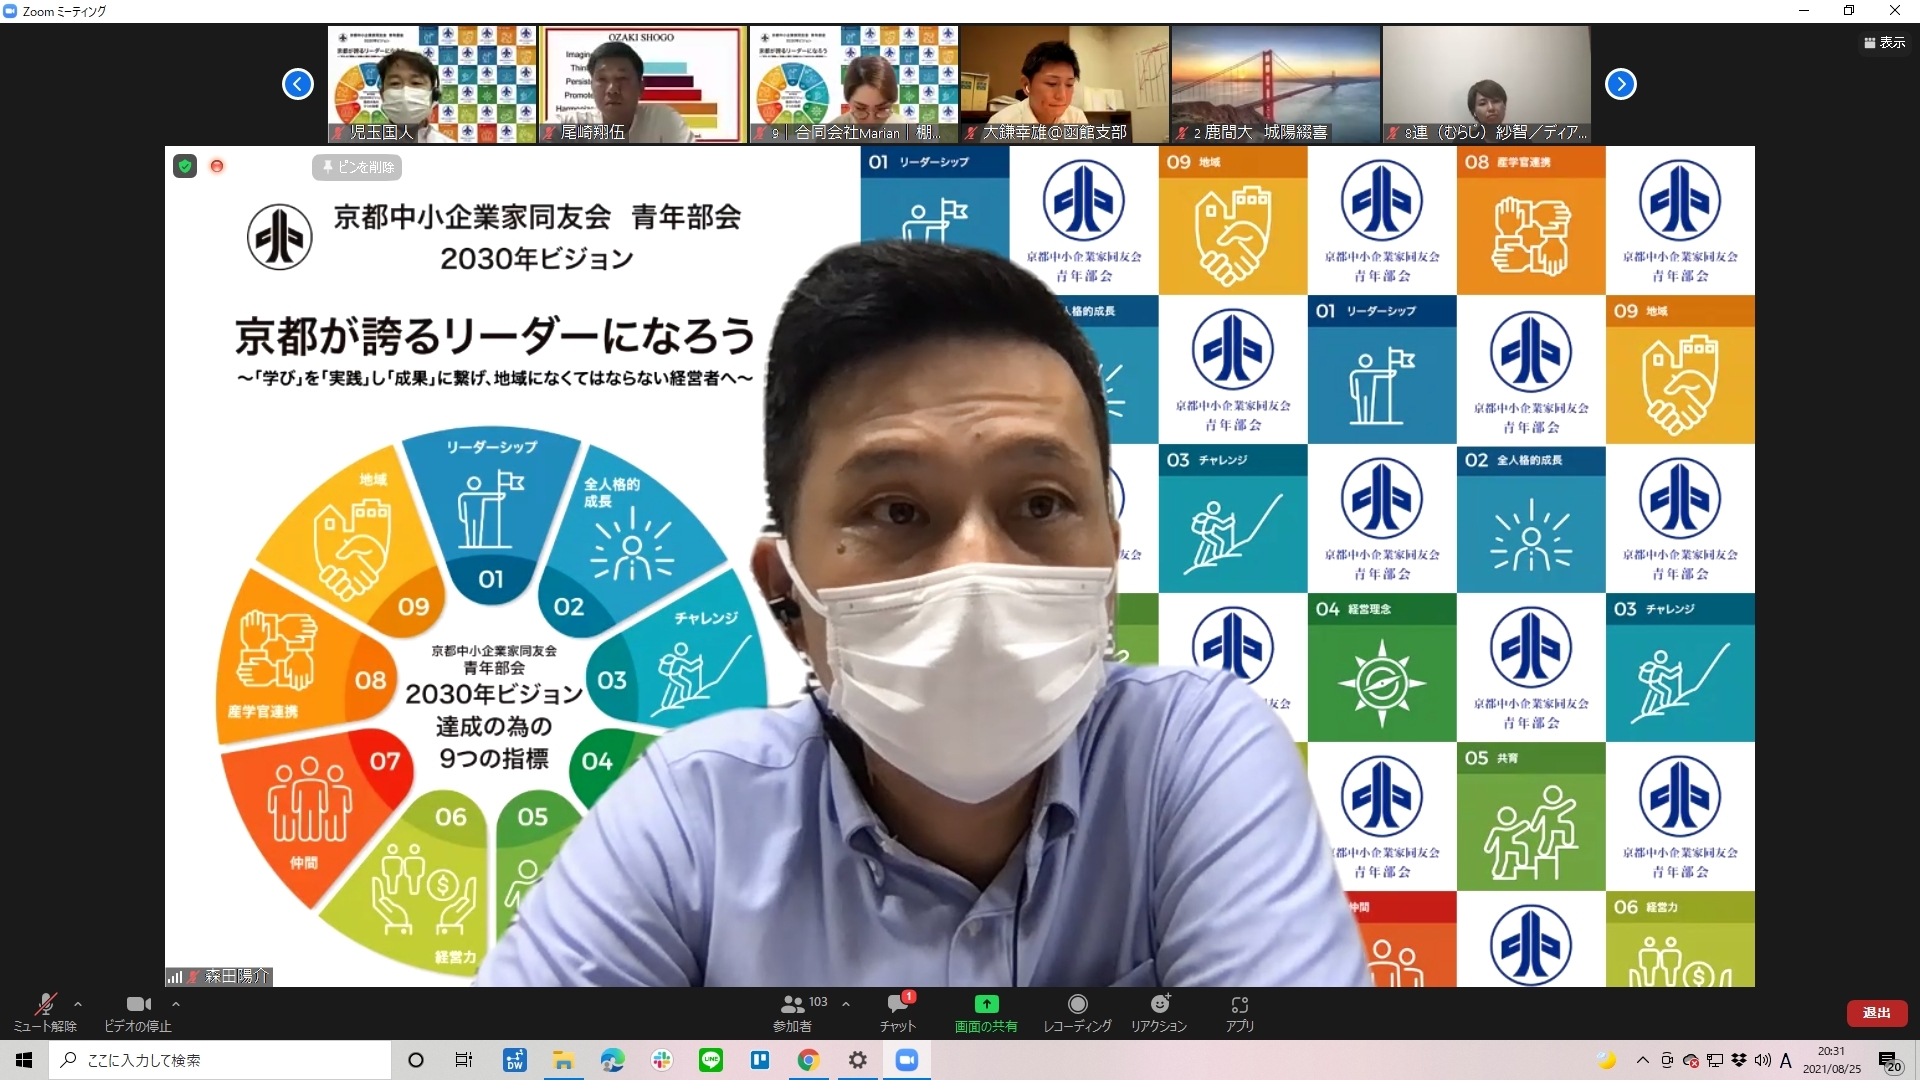This screenshot has width=1920, height=1080.
Task: Switch IME input mode A
Action: tap(1786, 1060)
